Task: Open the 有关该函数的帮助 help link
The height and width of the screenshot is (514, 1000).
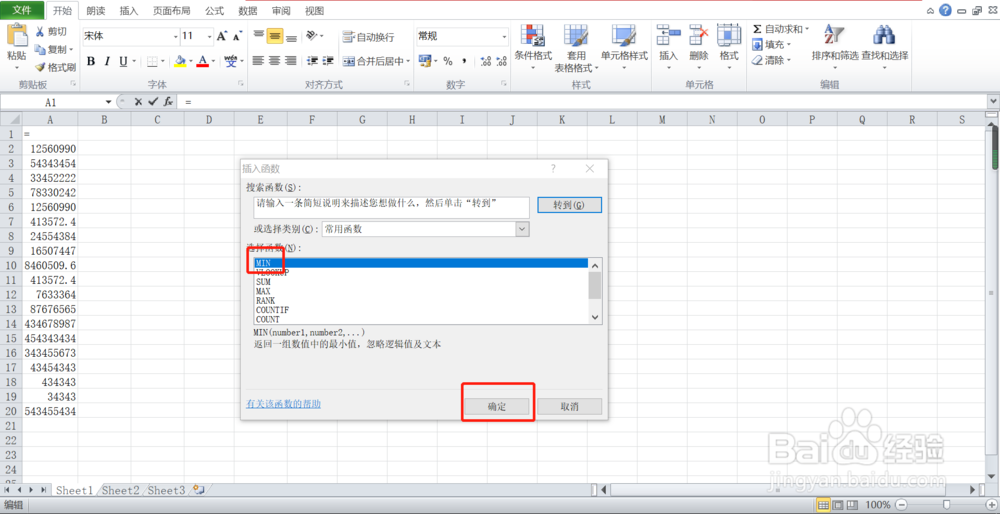Action: click(x=283, y=404)
